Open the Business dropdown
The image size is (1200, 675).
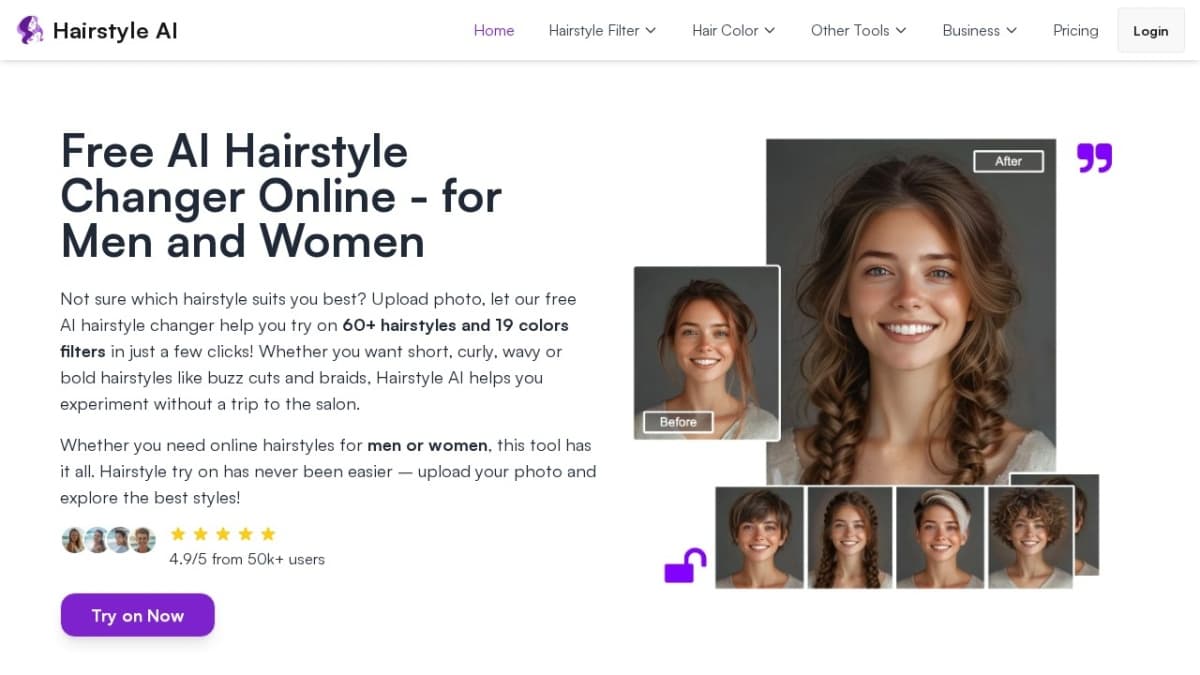tap(979, 30)
